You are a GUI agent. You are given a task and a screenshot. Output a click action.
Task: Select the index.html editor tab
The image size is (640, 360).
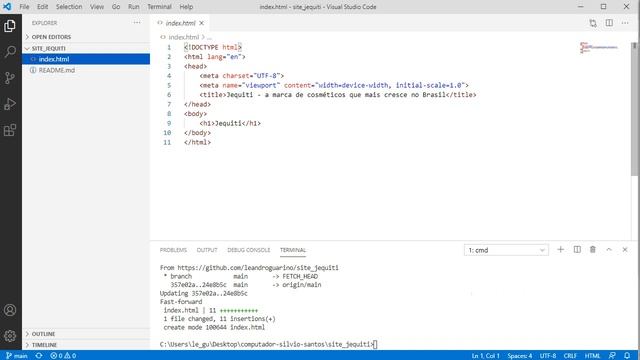[180, 23]
